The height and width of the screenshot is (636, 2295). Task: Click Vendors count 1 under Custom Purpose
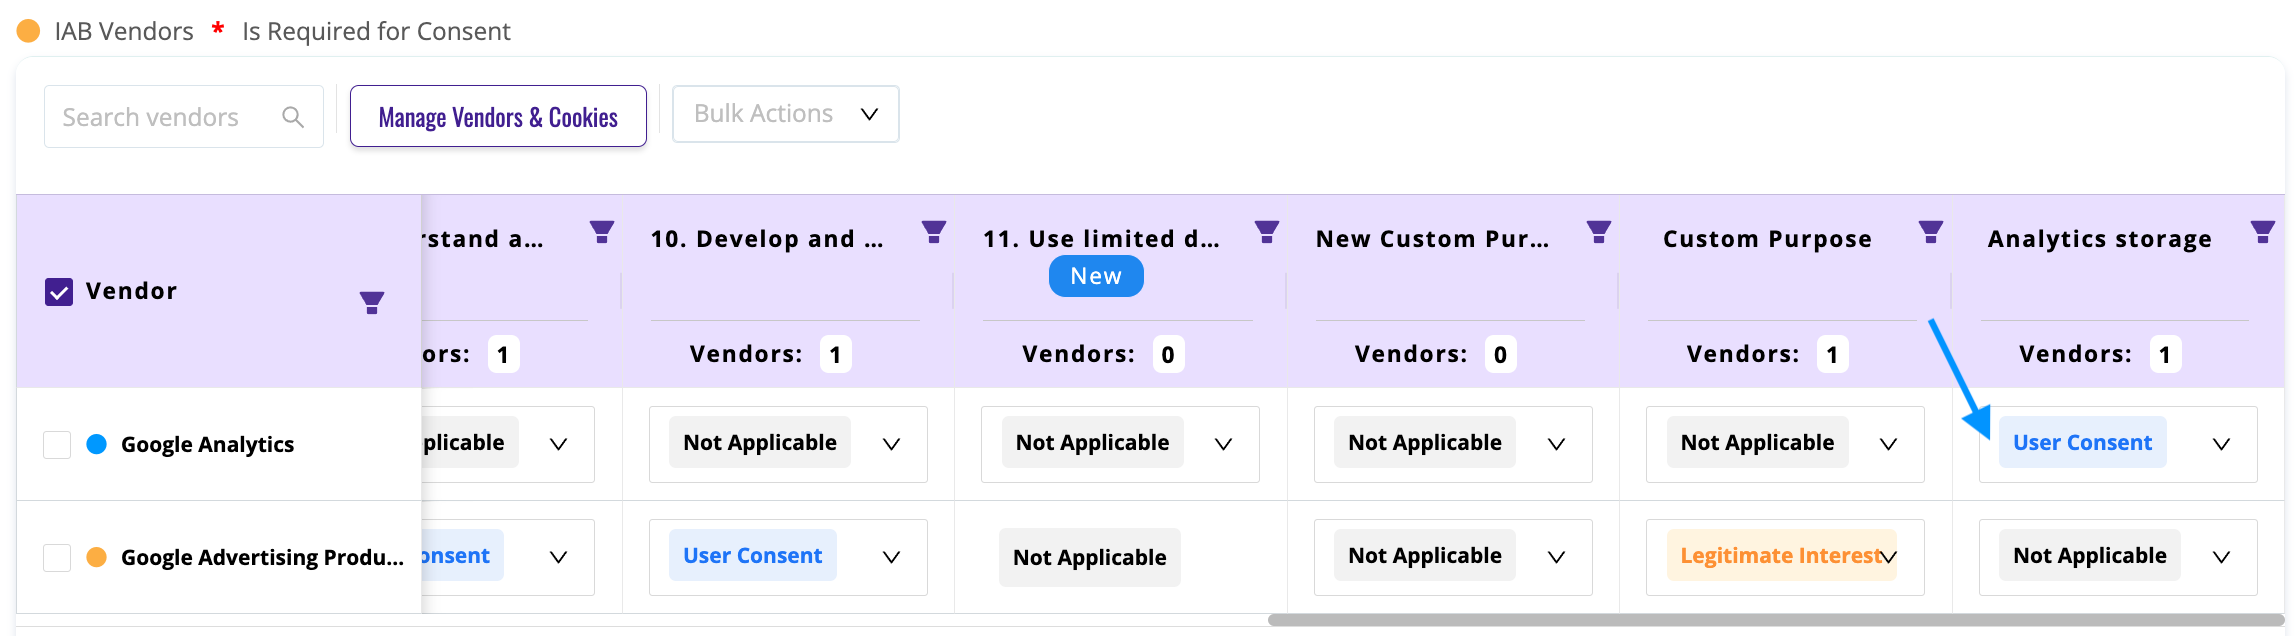pos(1832,354)
